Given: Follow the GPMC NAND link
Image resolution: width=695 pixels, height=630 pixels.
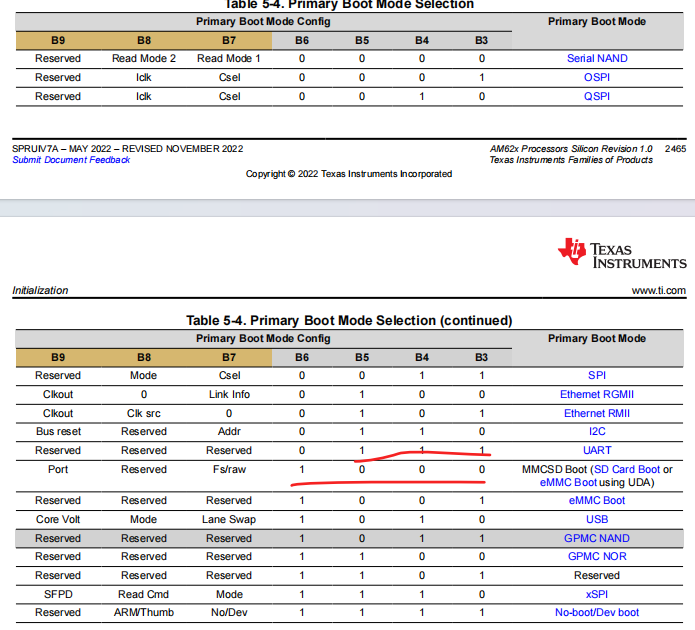Looking at the screenshot, I should [x=597, y=539].
